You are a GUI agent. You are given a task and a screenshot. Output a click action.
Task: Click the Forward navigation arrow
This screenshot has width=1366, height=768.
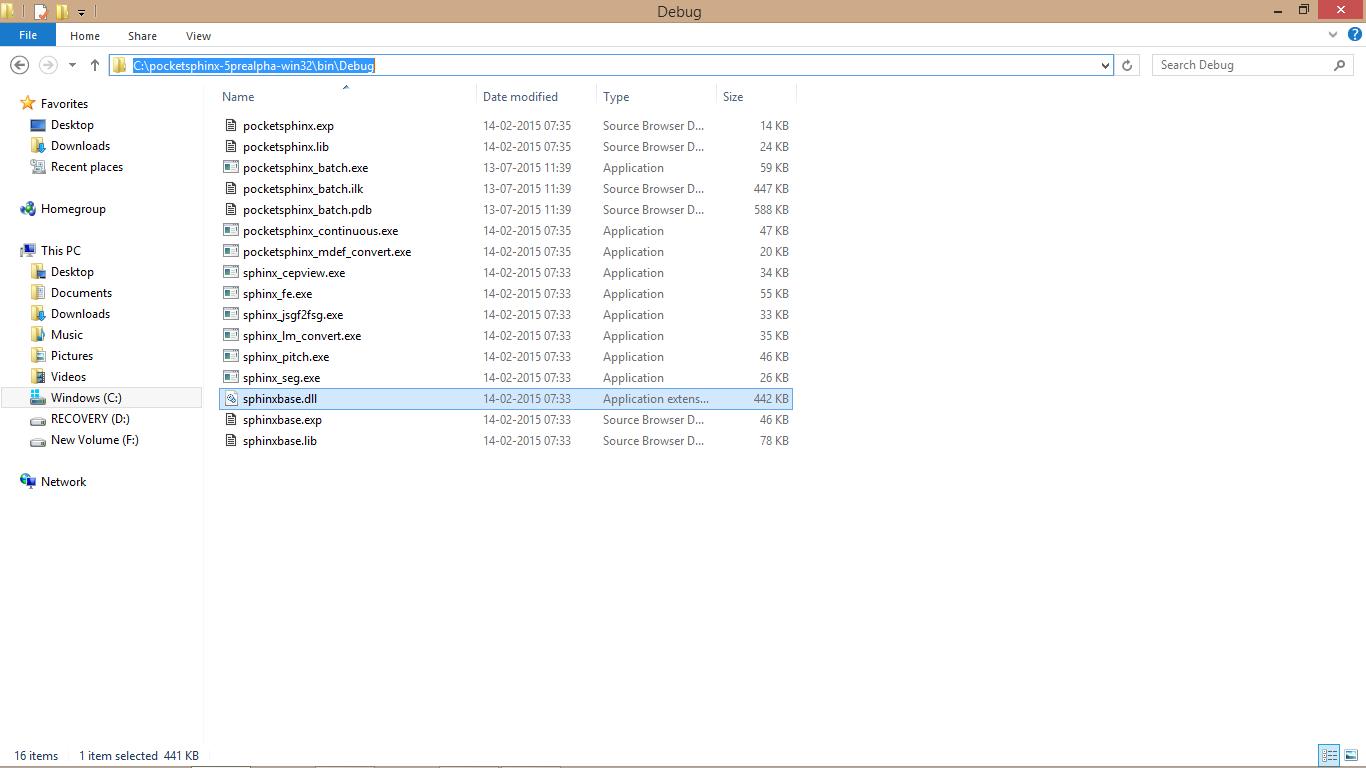[47, 65]
